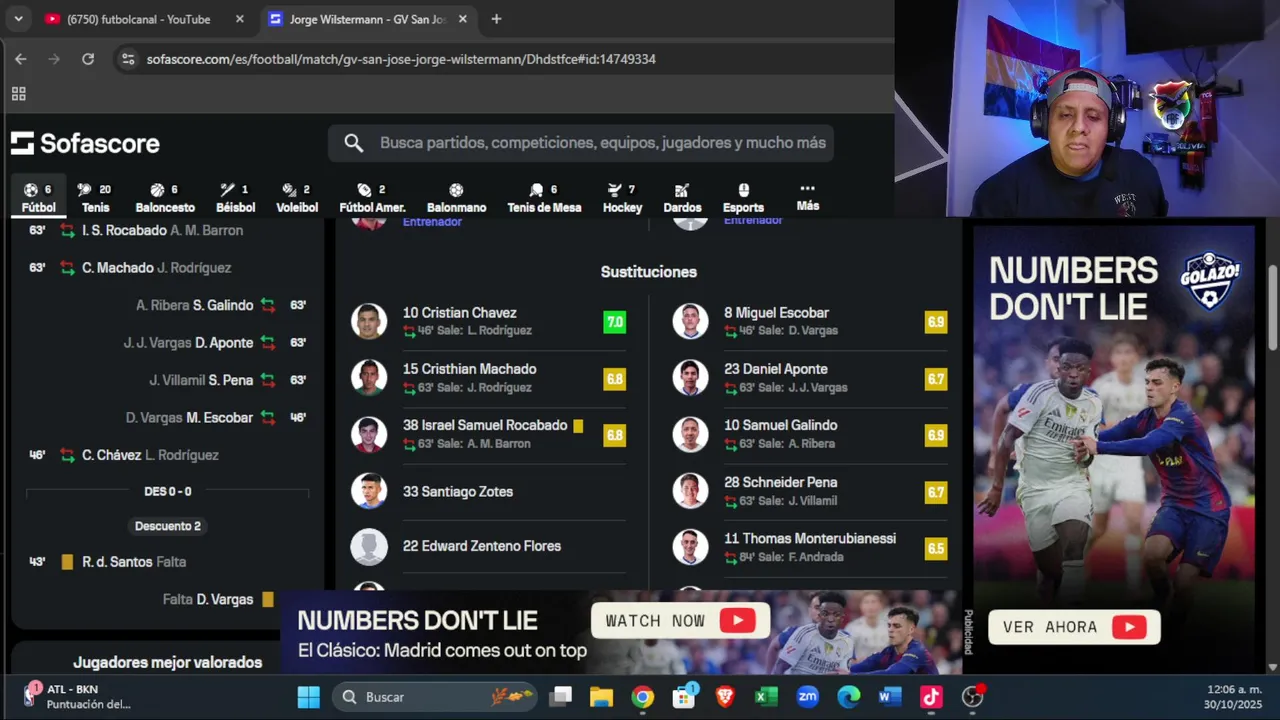Open Edward Zenteno Flores player row
1280x720 pixels.
tap(489, 546)
